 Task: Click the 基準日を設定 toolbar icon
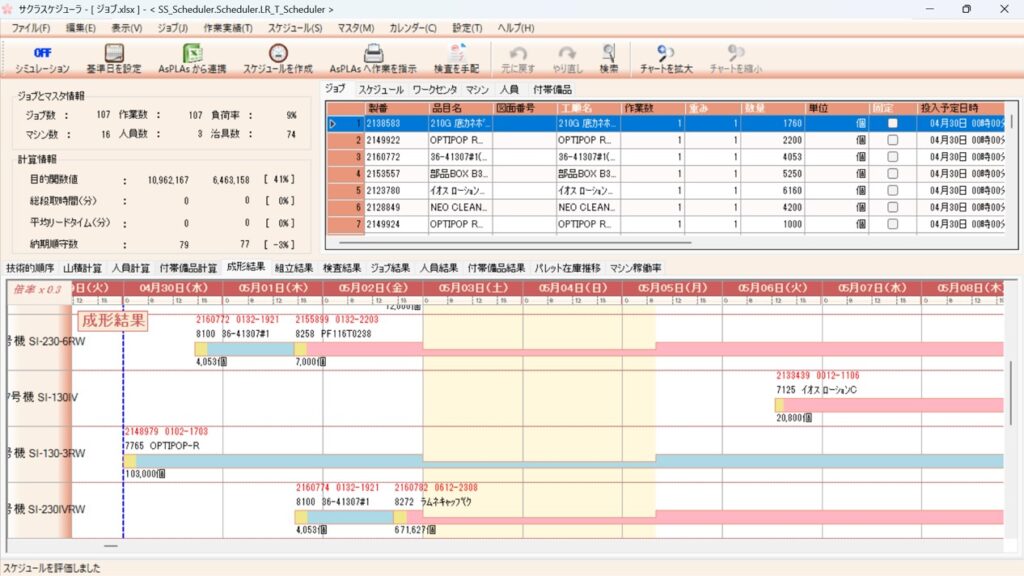point(114,53)
